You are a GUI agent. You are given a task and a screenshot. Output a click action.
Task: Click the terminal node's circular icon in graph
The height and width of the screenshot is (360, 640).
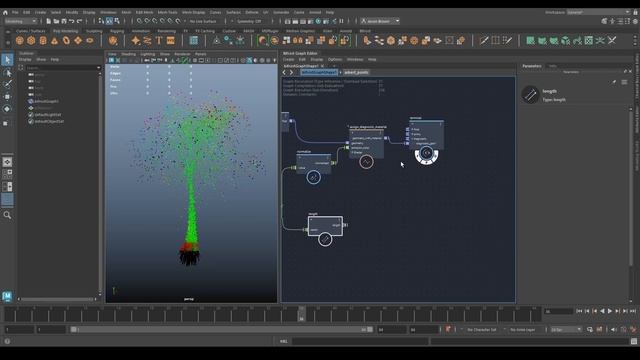click(427, 153)
